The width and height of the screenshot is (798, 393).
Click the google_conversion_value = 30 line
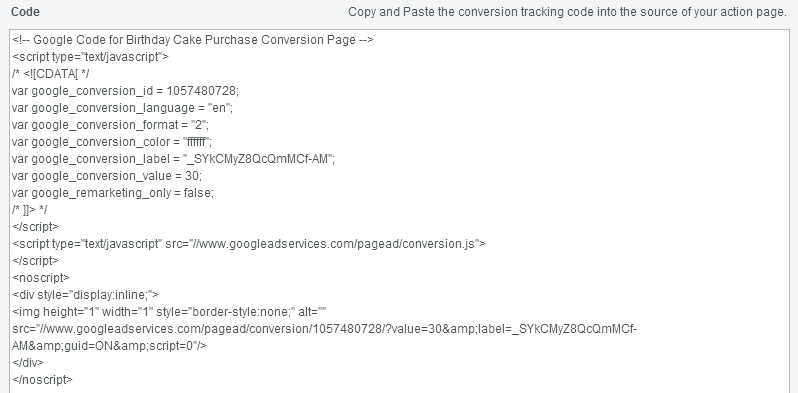107,176
